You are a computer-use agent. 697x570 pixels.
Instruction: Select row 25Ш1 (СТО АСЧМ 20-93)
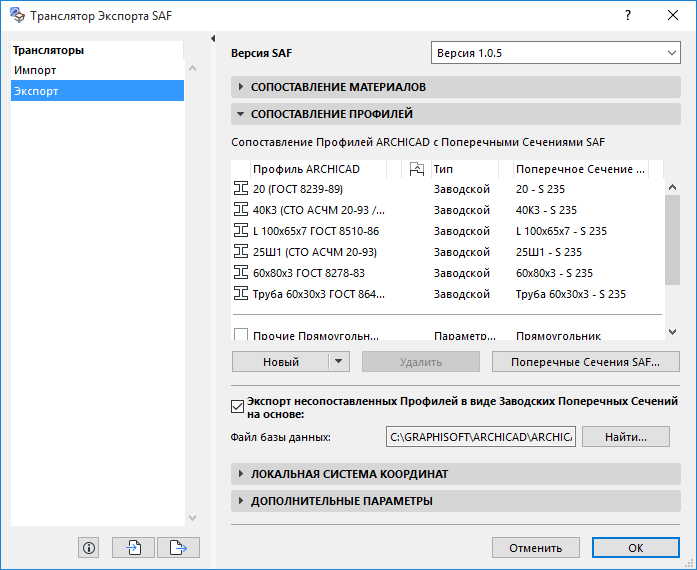(448, 252)
